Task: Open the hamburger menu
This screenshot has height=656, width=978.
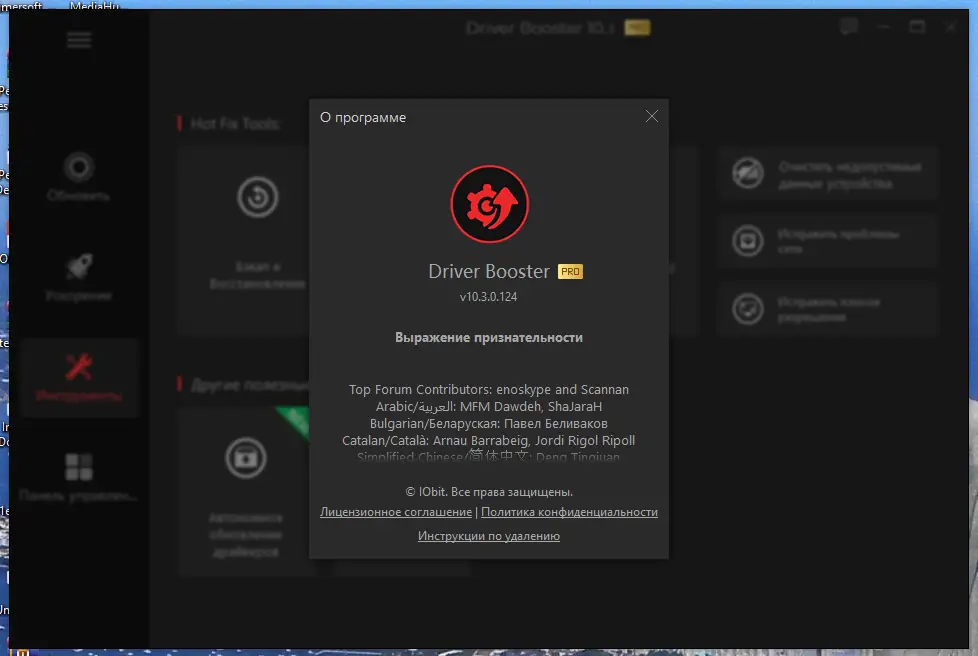Action: click(x=78, y=40)
